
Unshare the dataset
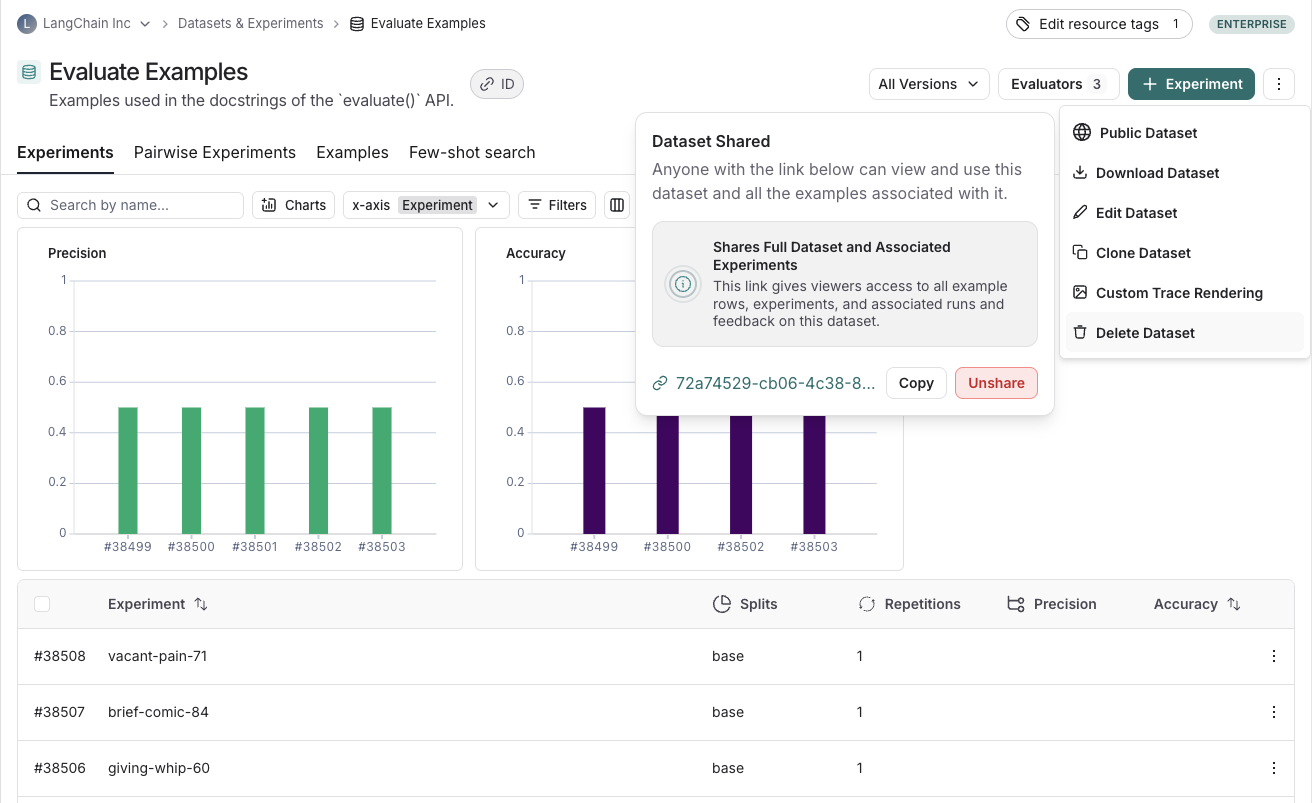pyautogui.click(x=996, y=383)
